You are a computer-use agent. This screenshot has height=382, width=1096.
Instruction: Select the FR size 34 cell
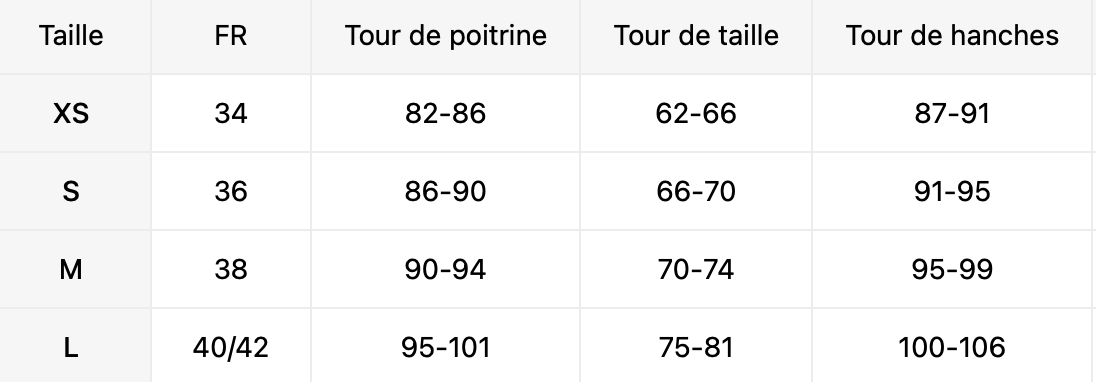click(231, 113)
